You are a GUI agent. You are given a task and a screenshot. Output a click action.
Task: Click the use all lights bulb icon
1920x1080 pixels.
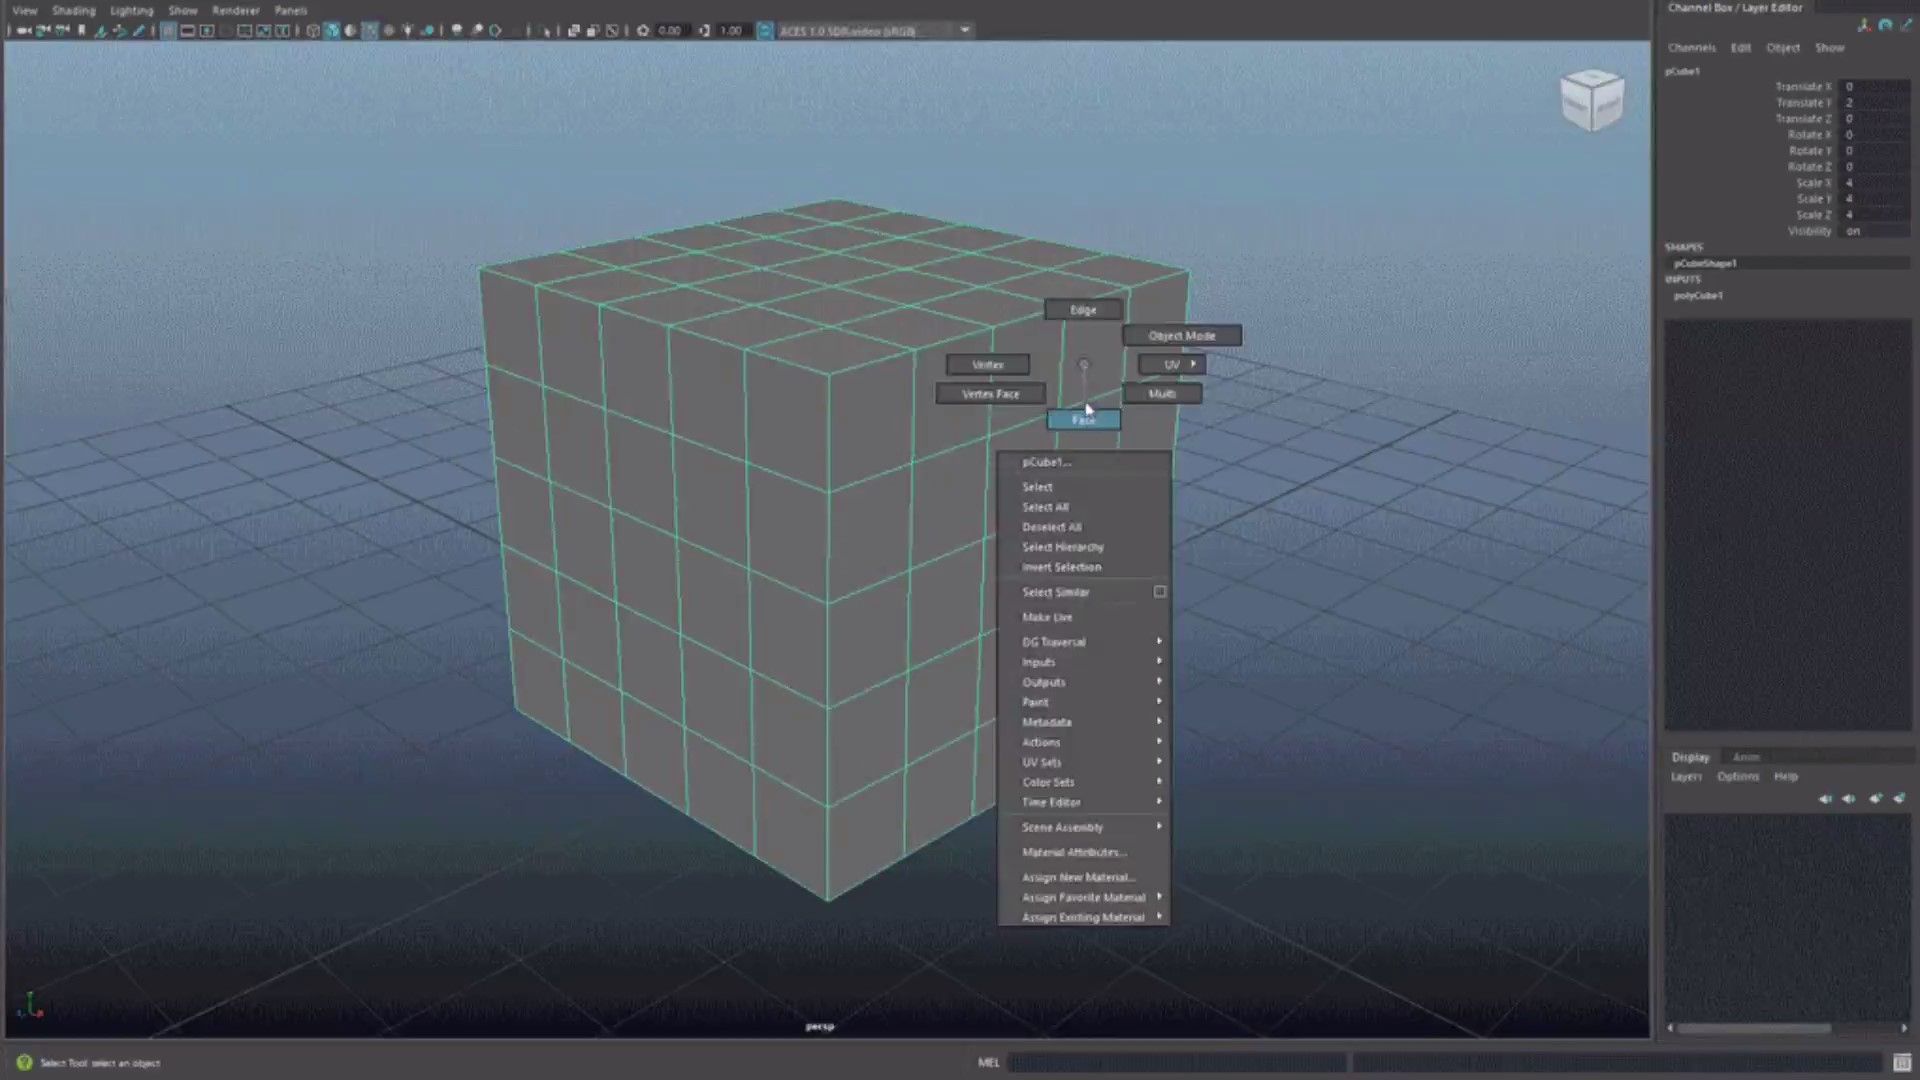pyautogui.click(x=408, y=31)
